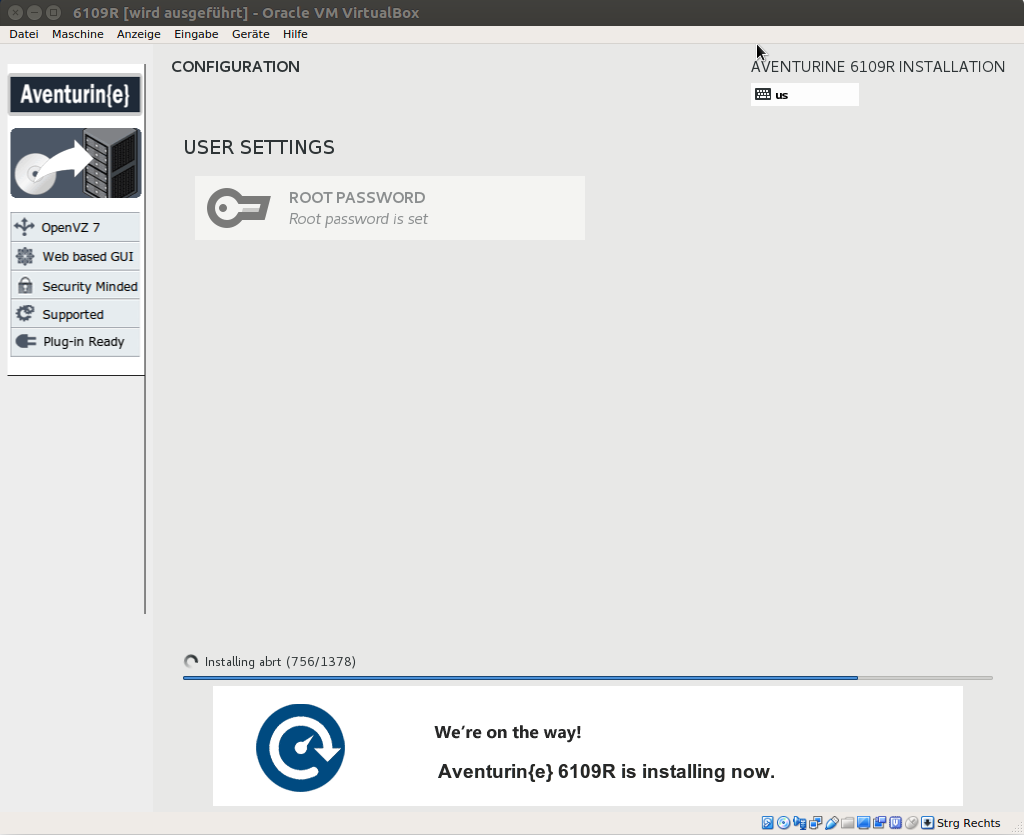Click the Web based GUI gear icon
Viewport: 1024px width, 835px height.
coord(25,256)
